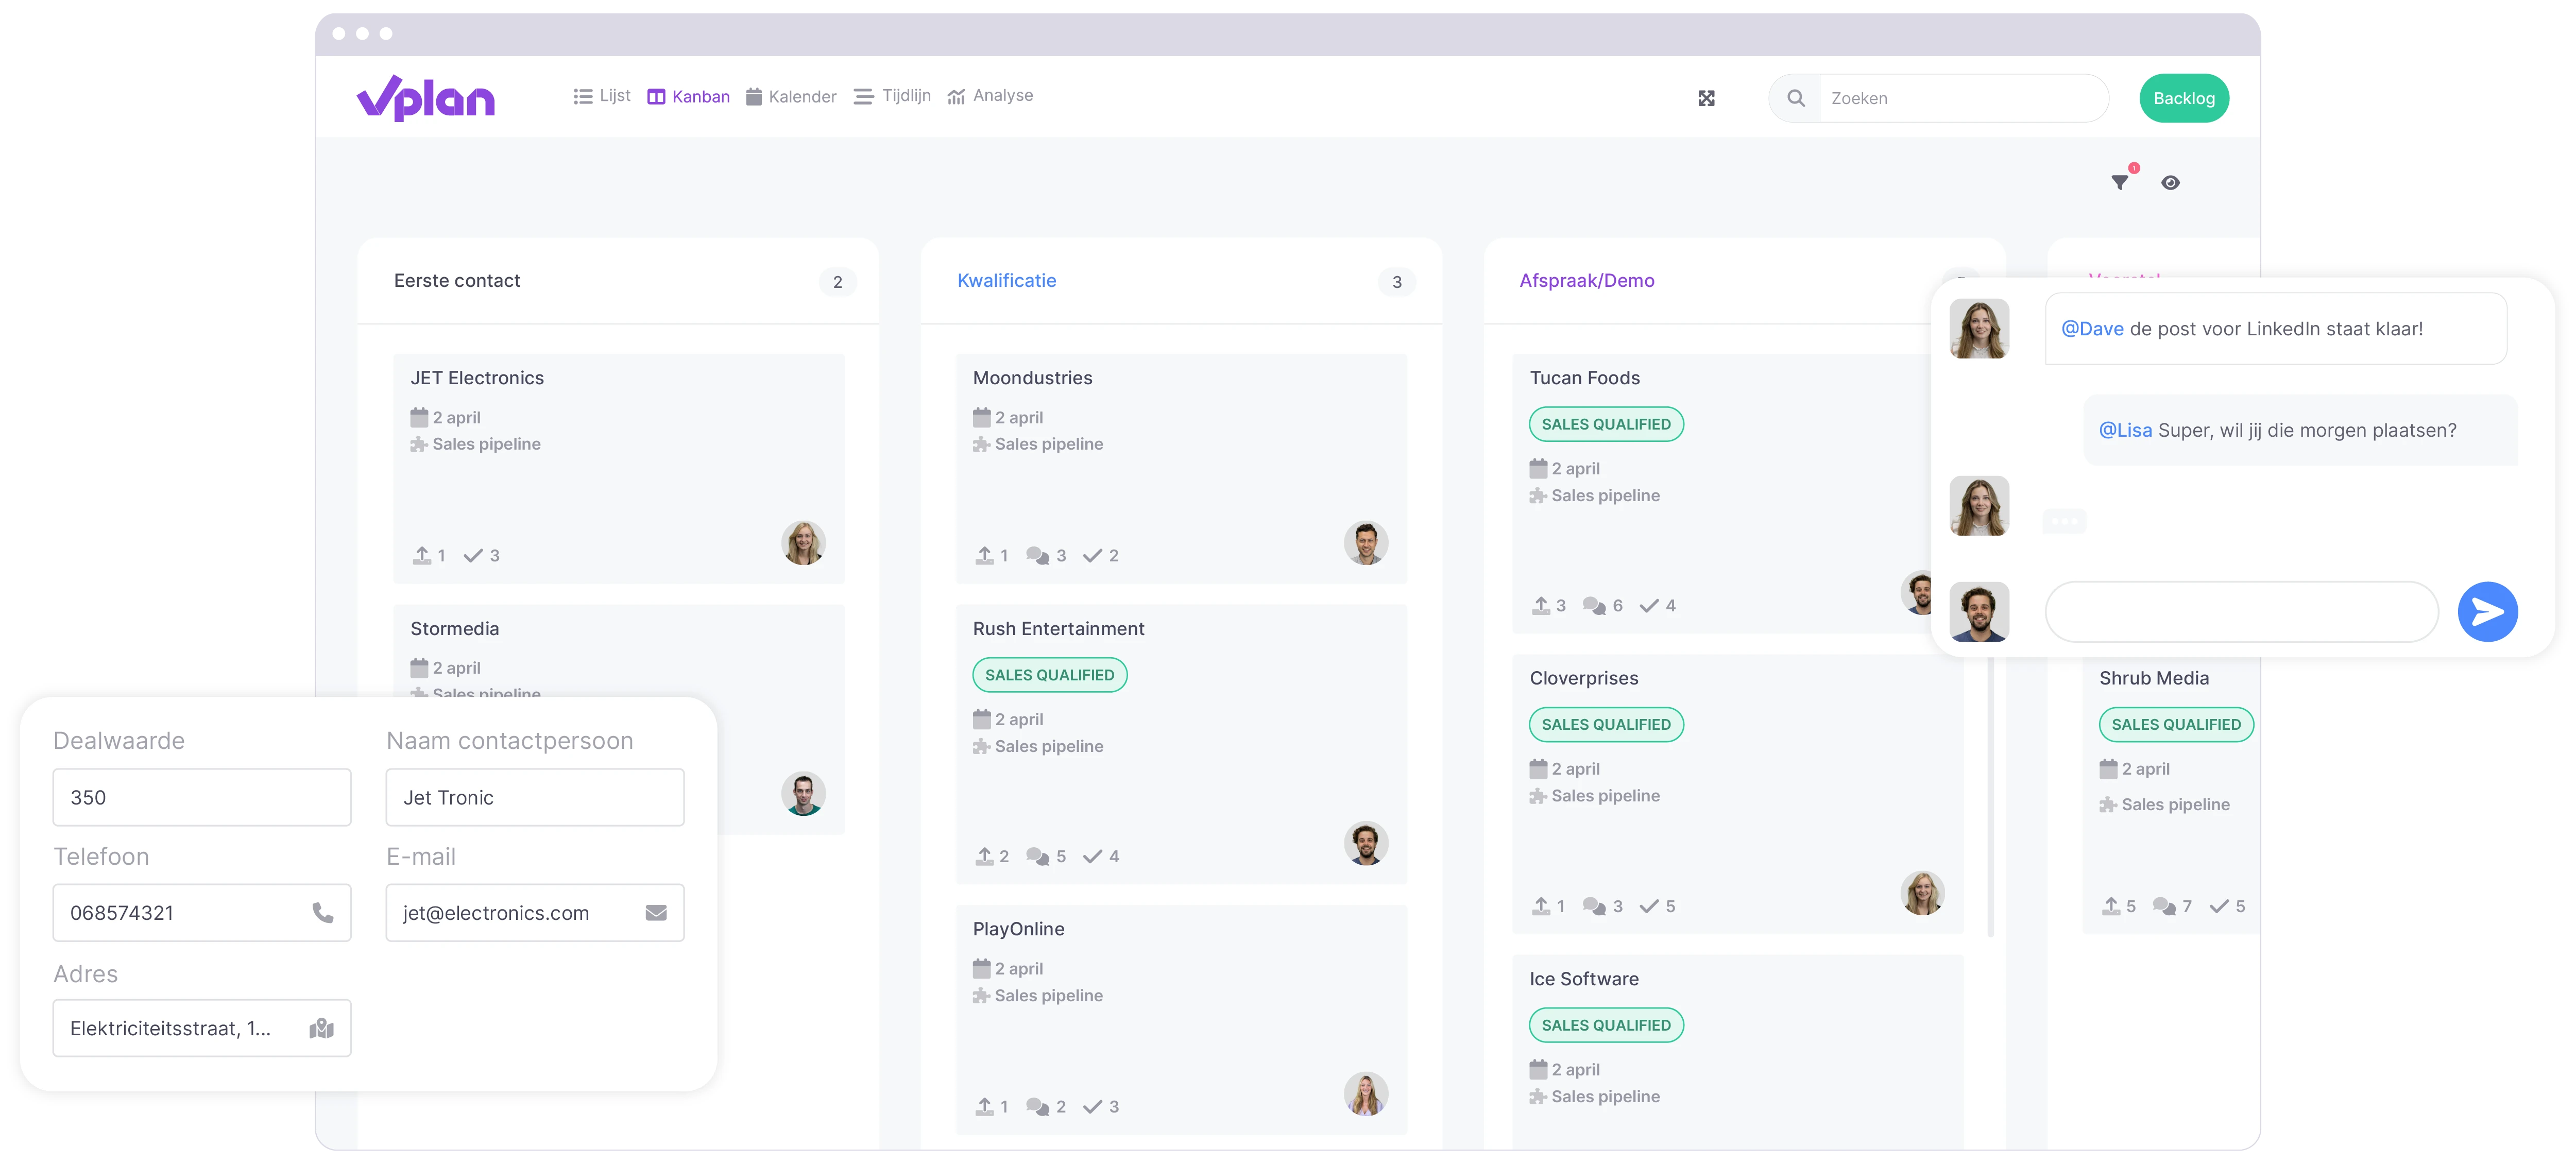Click the calendar icon on PlayOnline card

coord(981,968)
